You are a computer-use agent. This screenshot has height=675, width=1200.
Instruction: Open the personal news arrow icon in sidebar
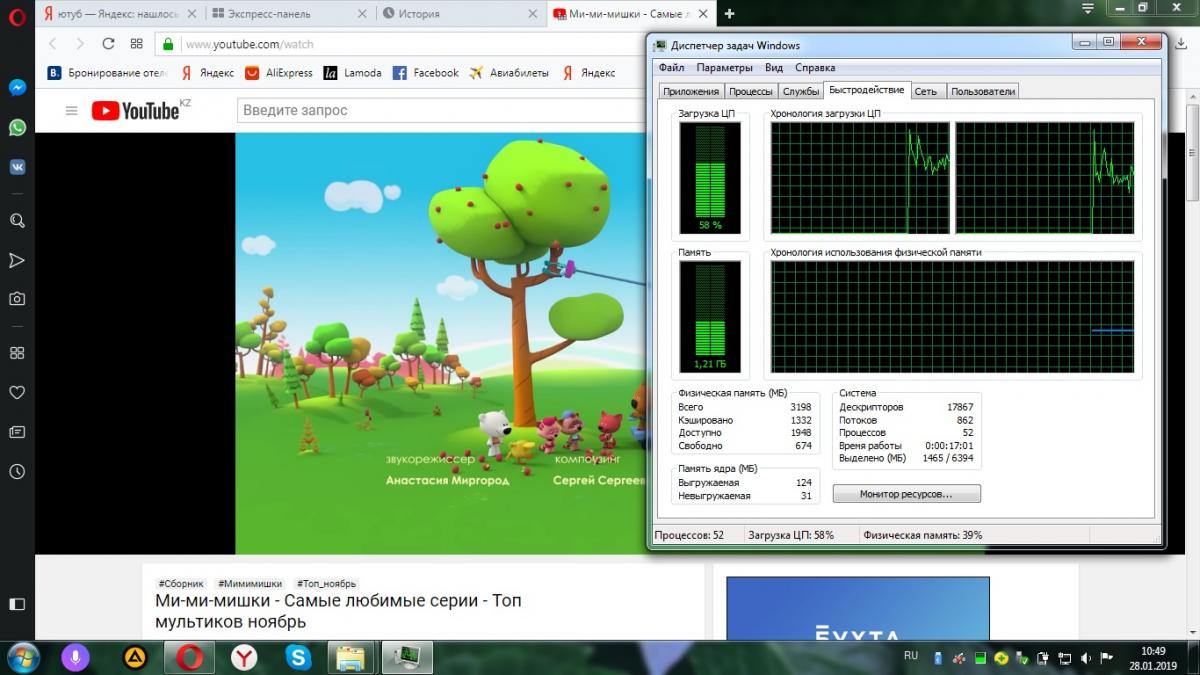[x=17, y=260]
